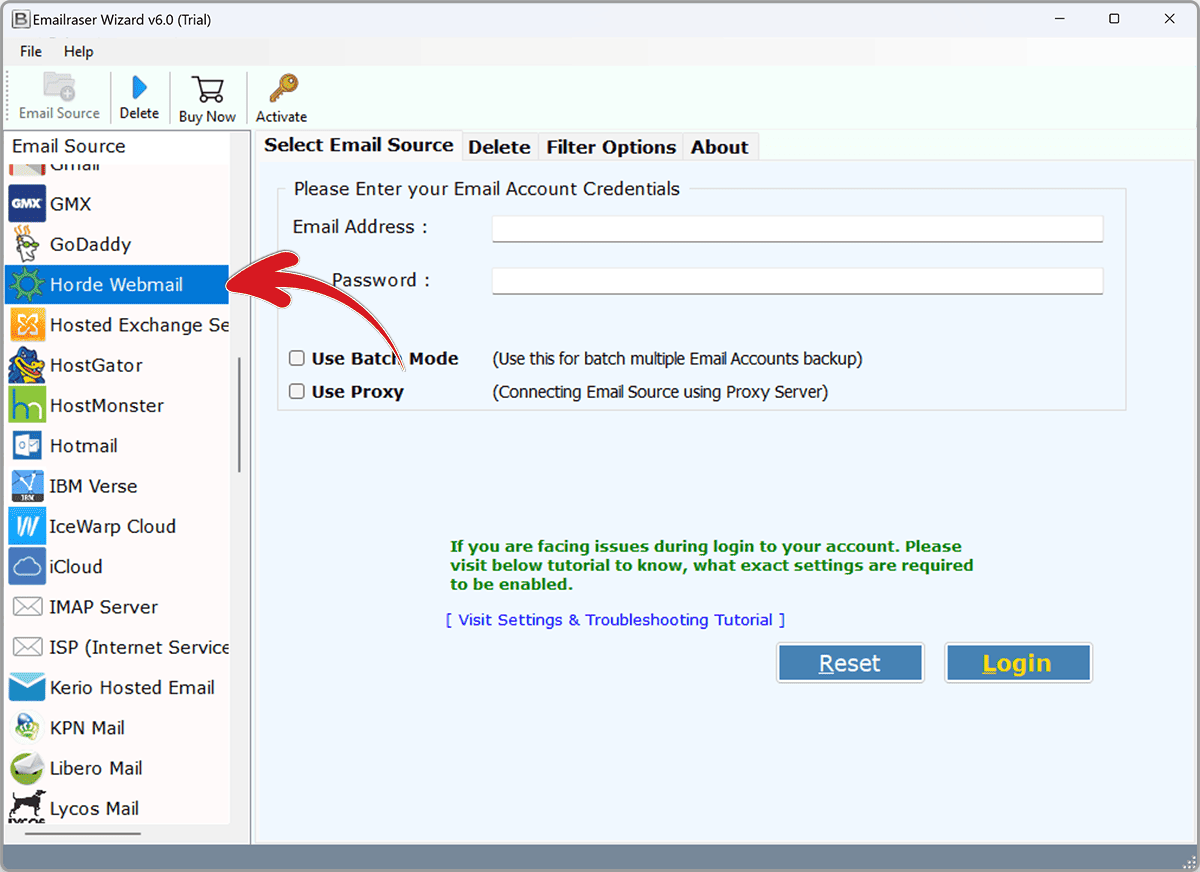Select ISP (Internet Service entry text
1200x872 pixels.
point(139,647)
